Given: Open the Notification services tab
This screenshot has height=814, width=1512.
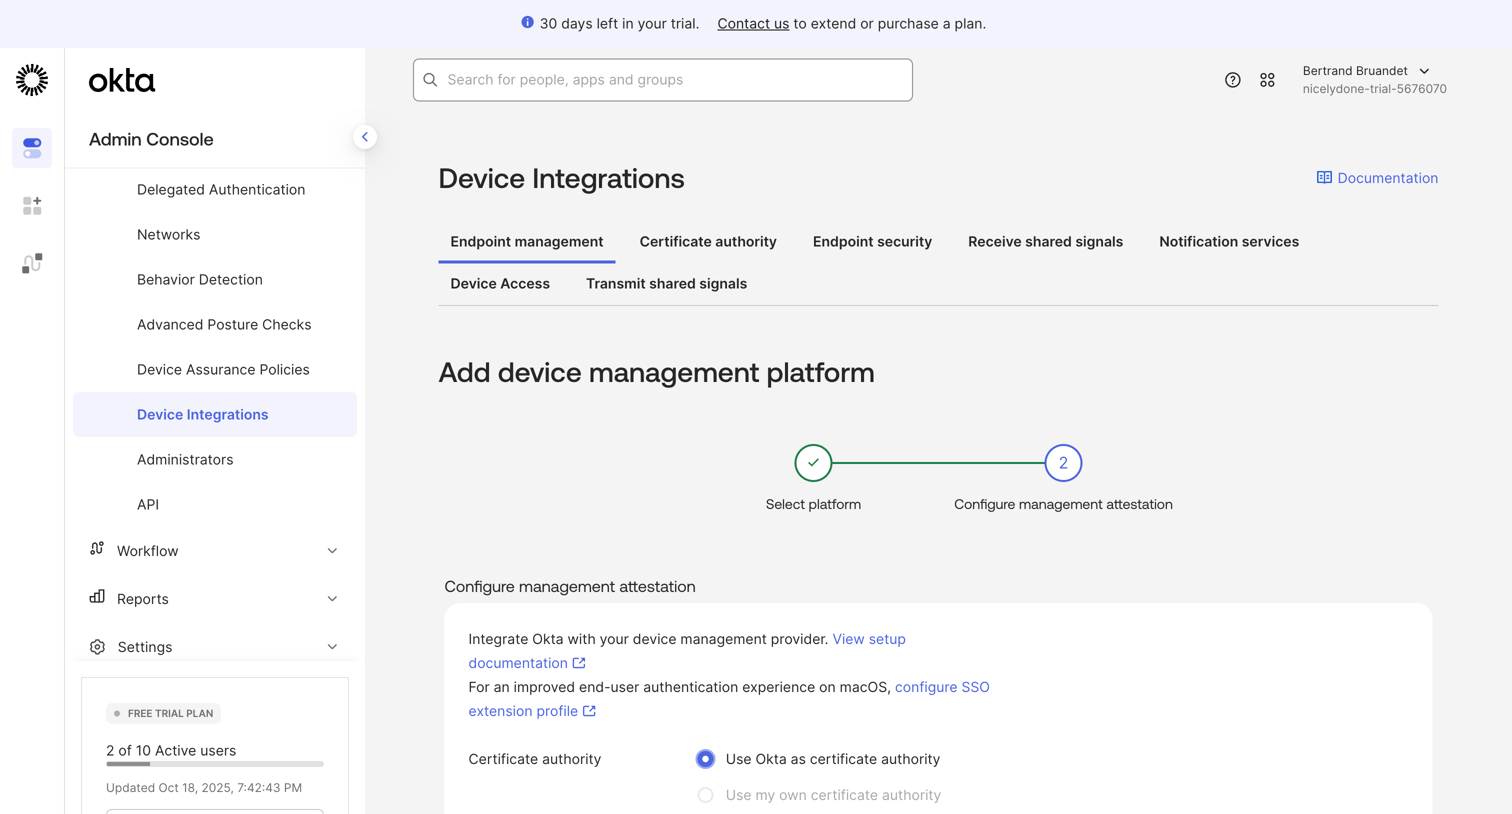Looking at the screenshot, I should [1229, 242].
